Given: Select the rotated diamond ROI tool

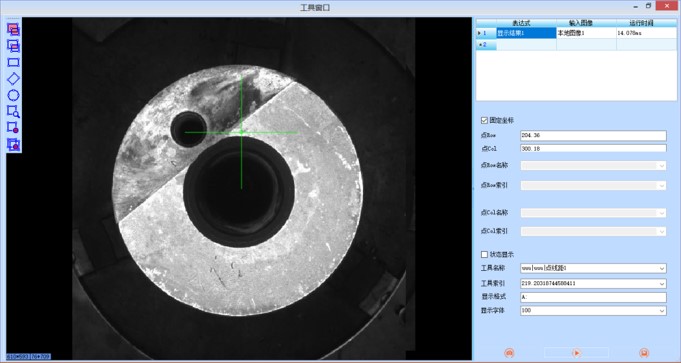Looking at the screenshot, I should click(13, 79).
